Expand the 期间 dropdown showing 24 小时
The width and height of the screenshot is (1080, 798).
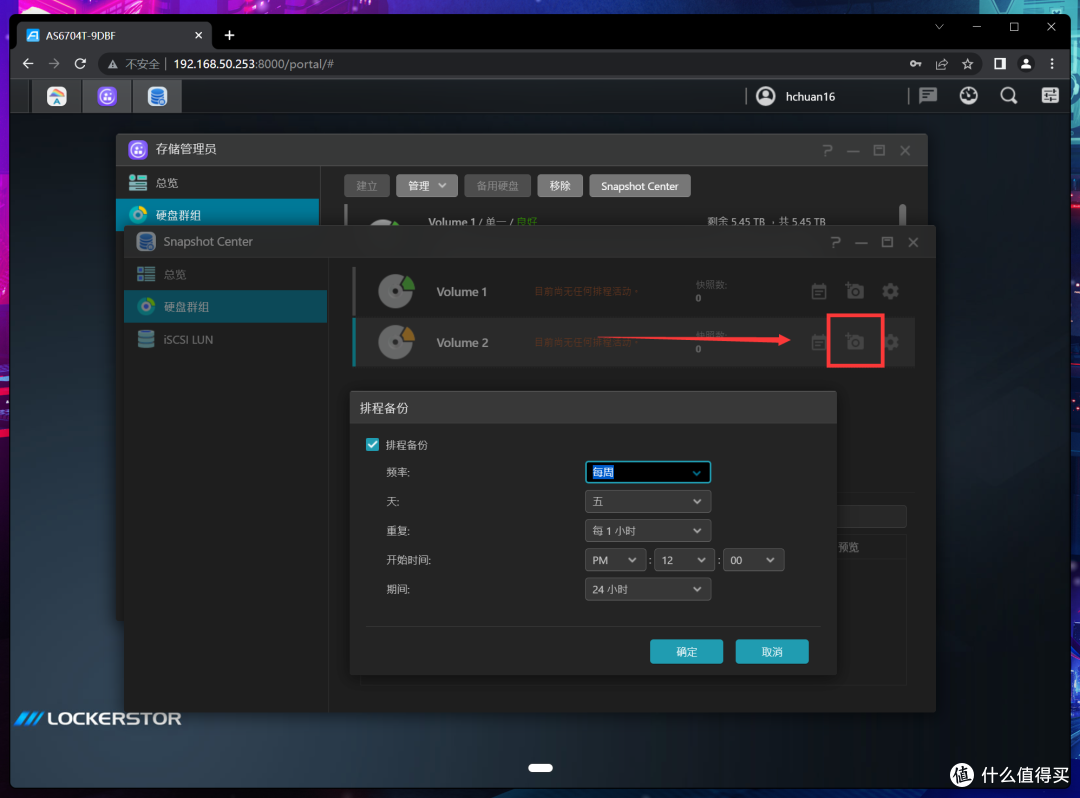click(647, 590)
